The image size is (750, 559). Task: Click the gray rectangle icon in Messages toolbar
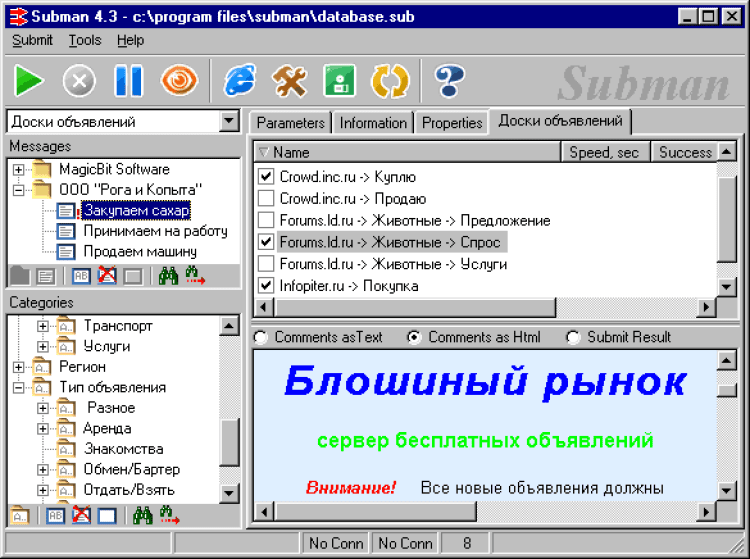click(x=132, y=276)
